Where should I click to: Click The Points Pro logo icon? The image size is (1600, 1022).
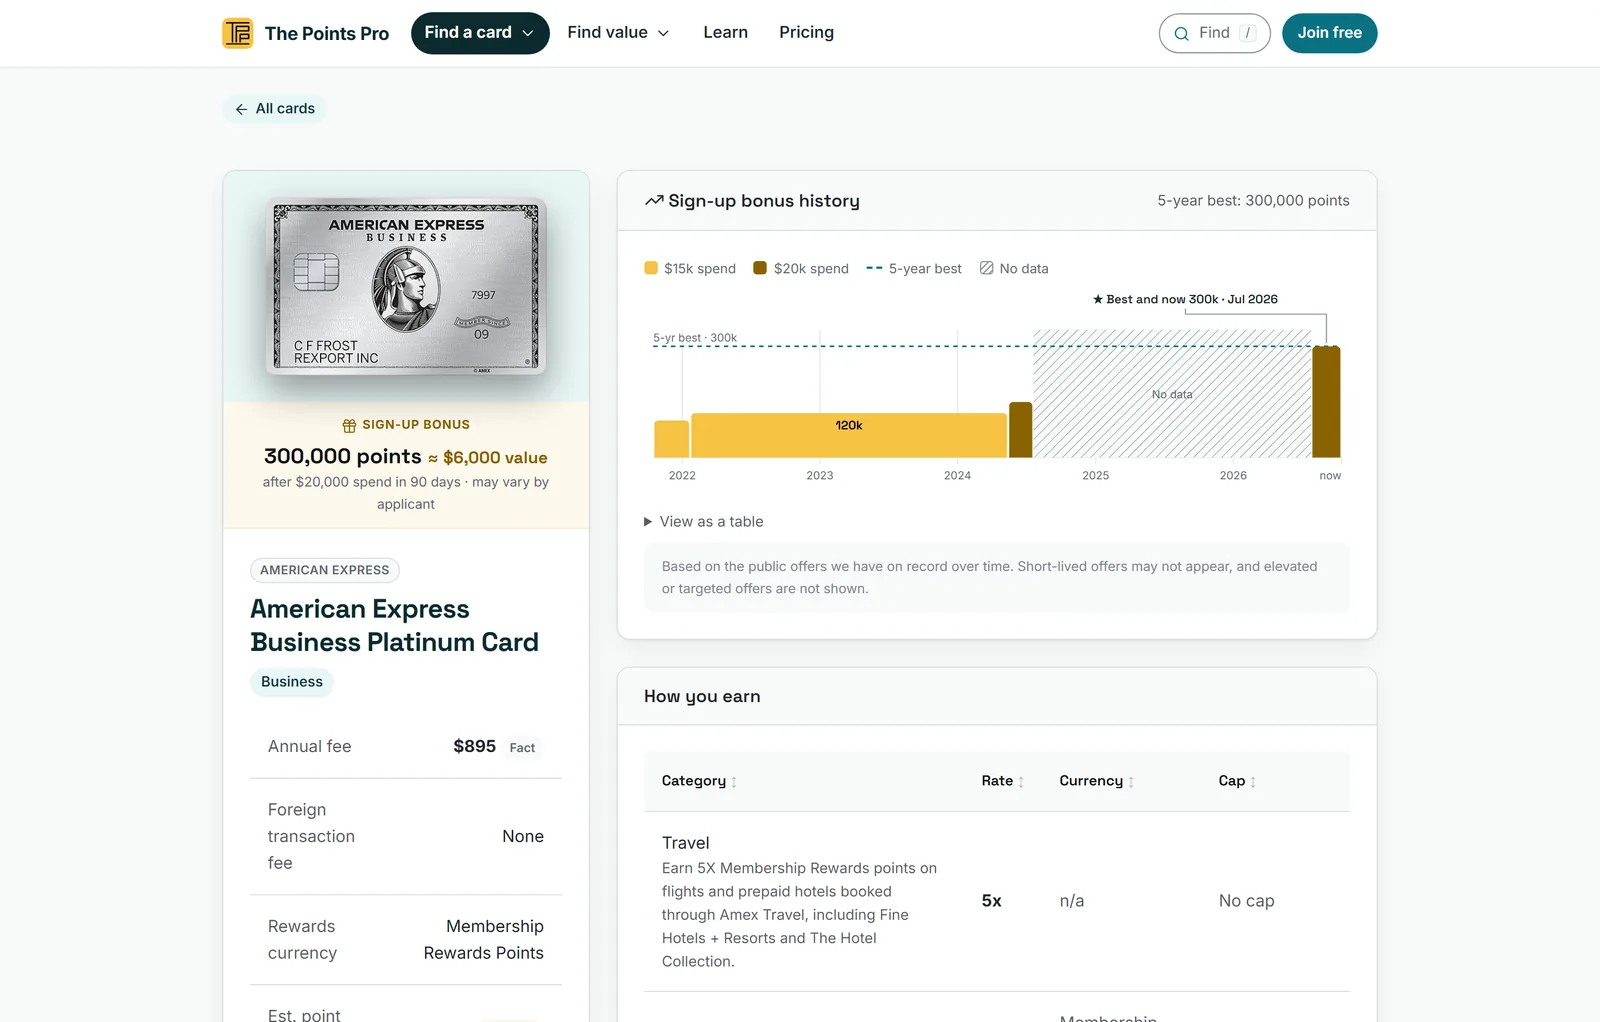point(238,33)
